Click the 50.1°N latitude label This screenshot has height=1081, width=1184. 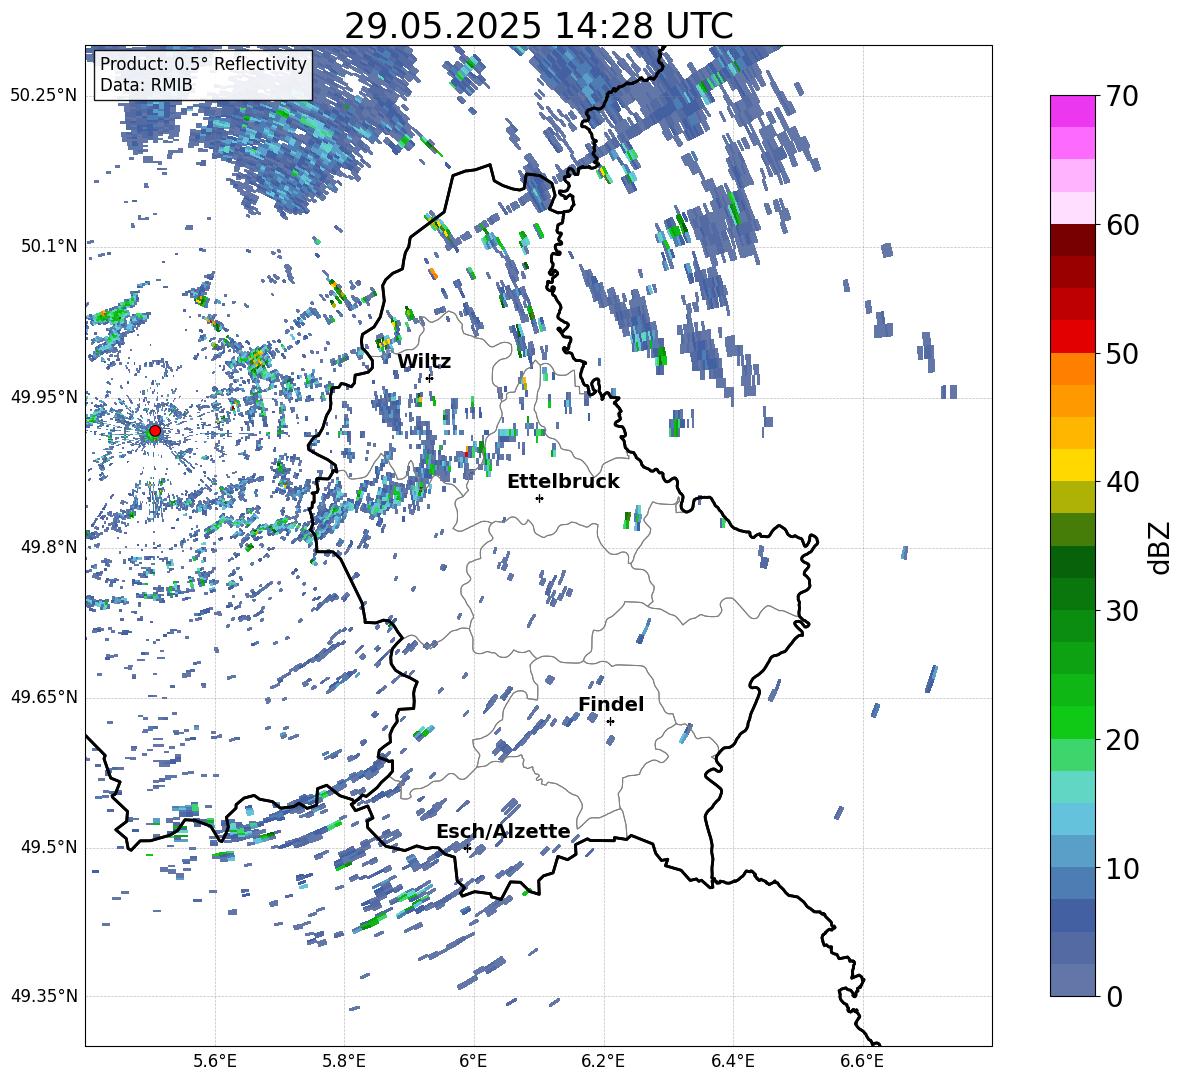(49, 246)
